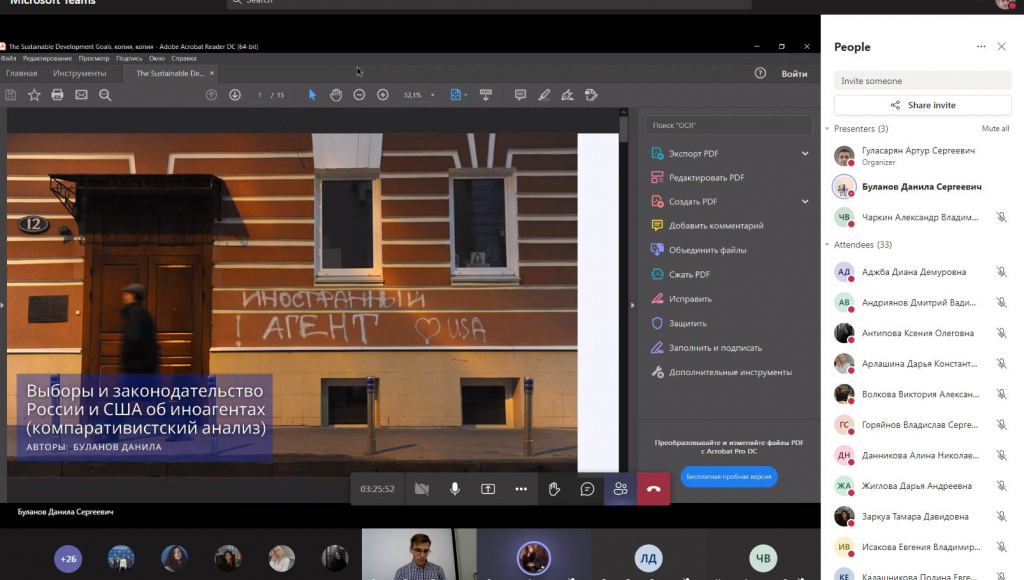Click the Войти sign-in button
Screen dimensions: 1024x580
pos(794,74)
